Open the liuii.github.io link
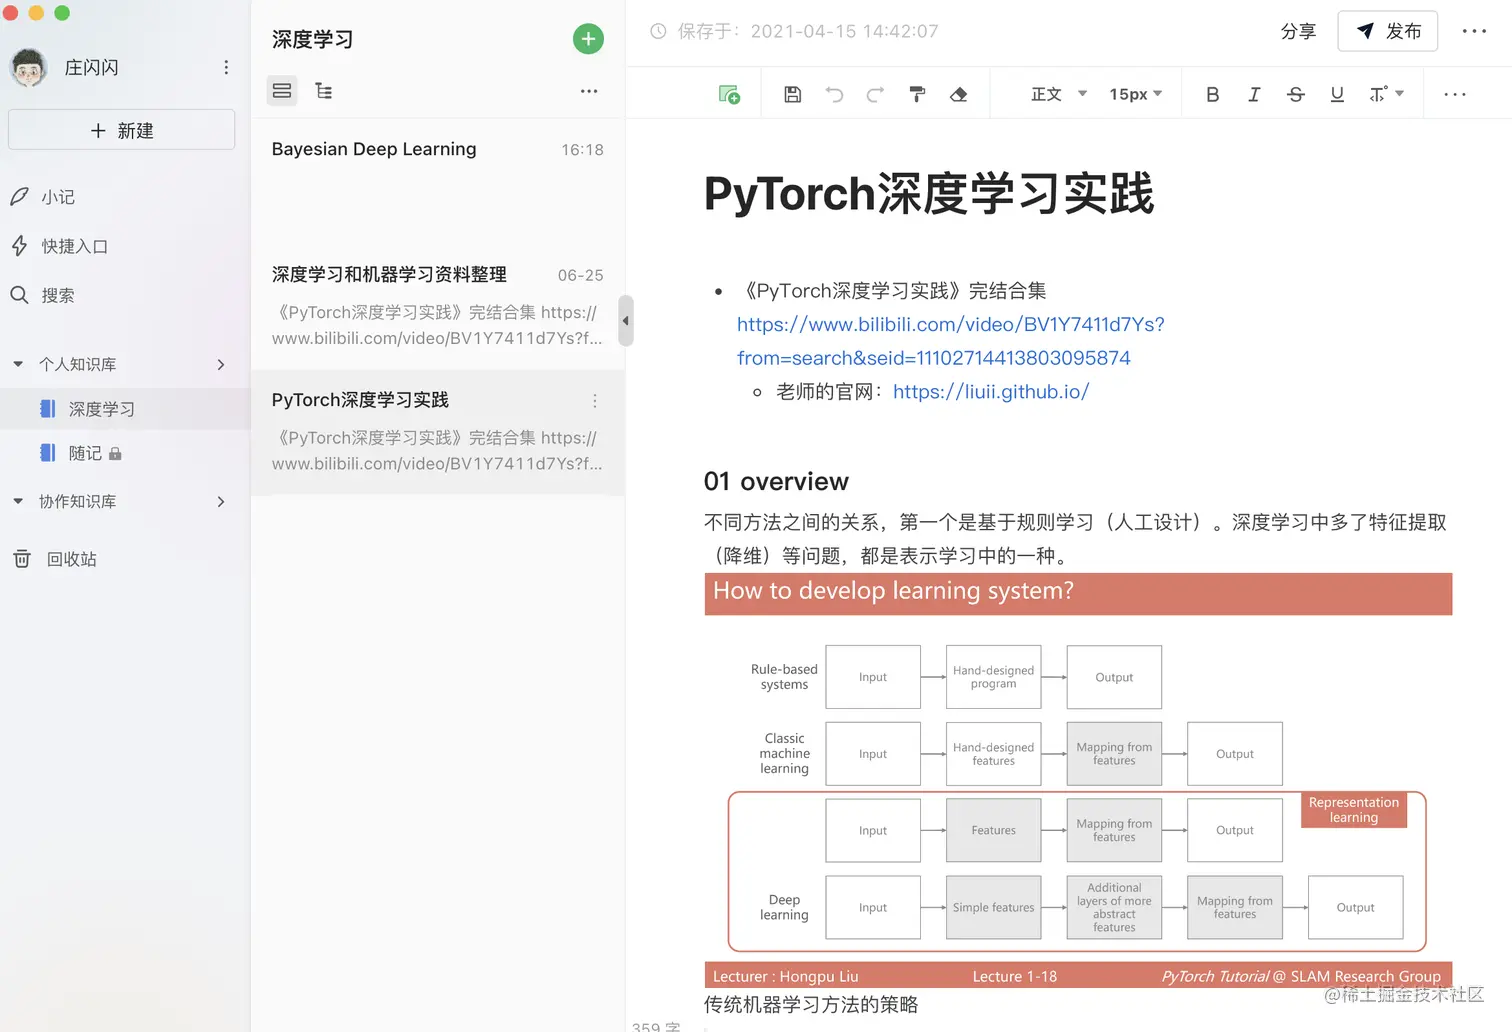Viewport: 1512px width, 1032px height. tap(991, 391)
